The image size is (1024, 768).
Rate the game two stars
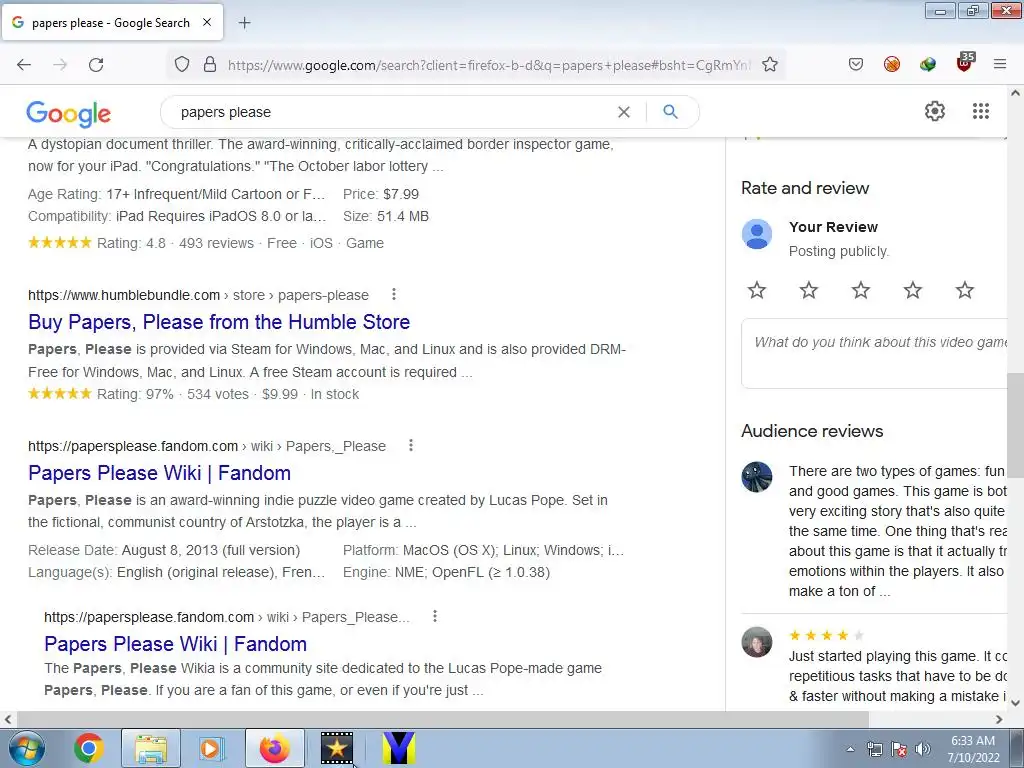point(809,290)
